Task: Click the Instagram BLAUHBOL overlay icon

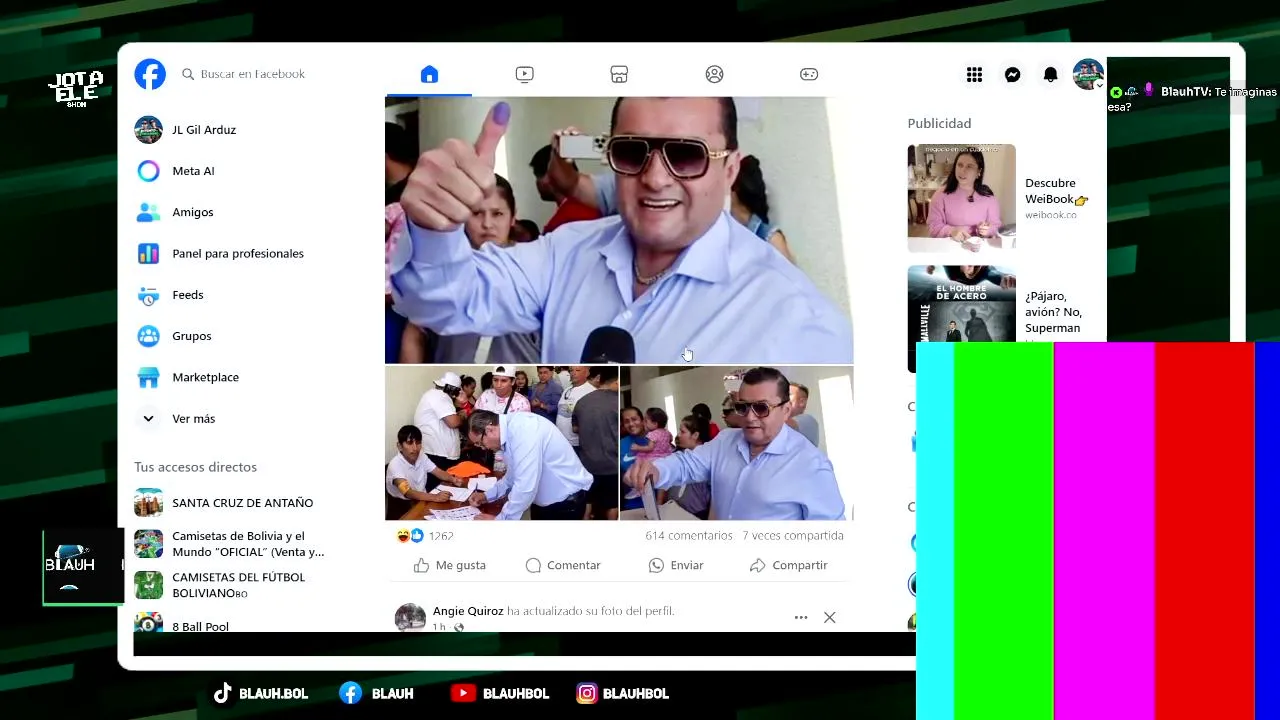Action: point(587,693)
